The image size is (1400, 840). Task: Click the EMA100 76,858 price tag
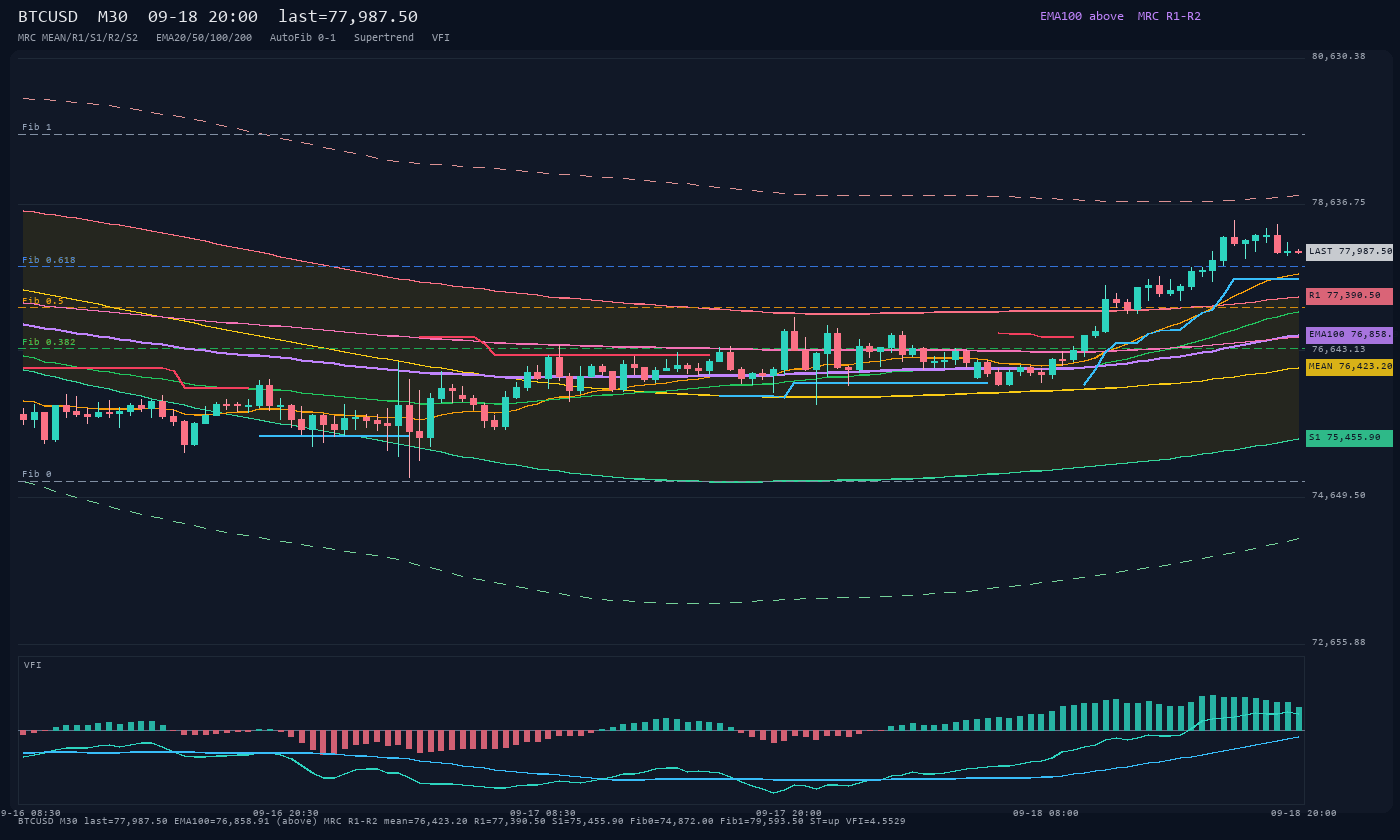[1349, 335]
